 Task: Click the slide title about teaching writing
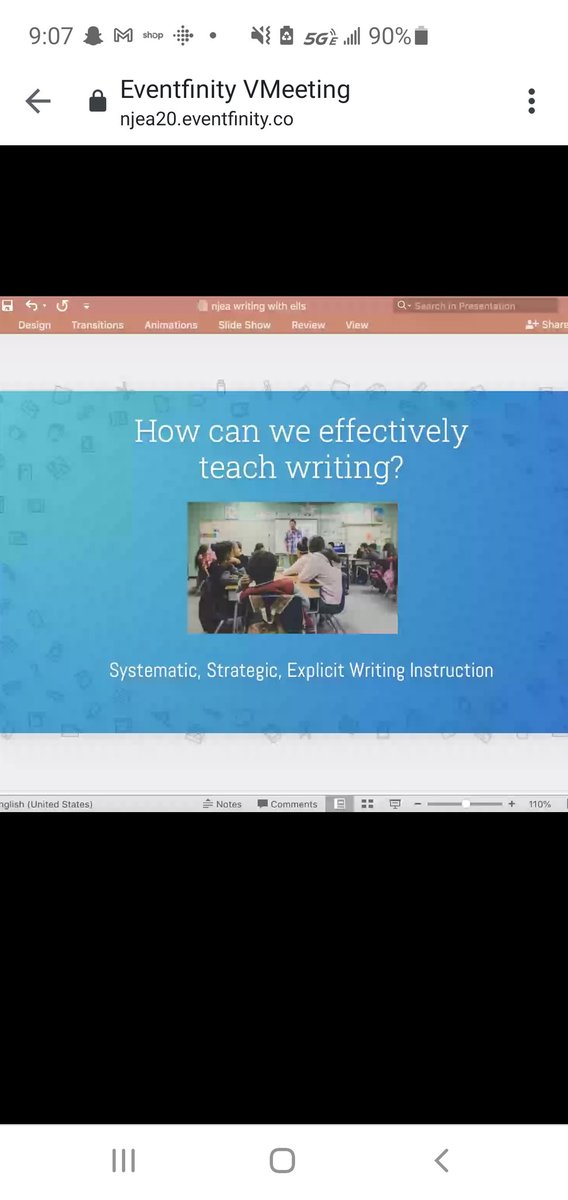(x=301, y=448)
